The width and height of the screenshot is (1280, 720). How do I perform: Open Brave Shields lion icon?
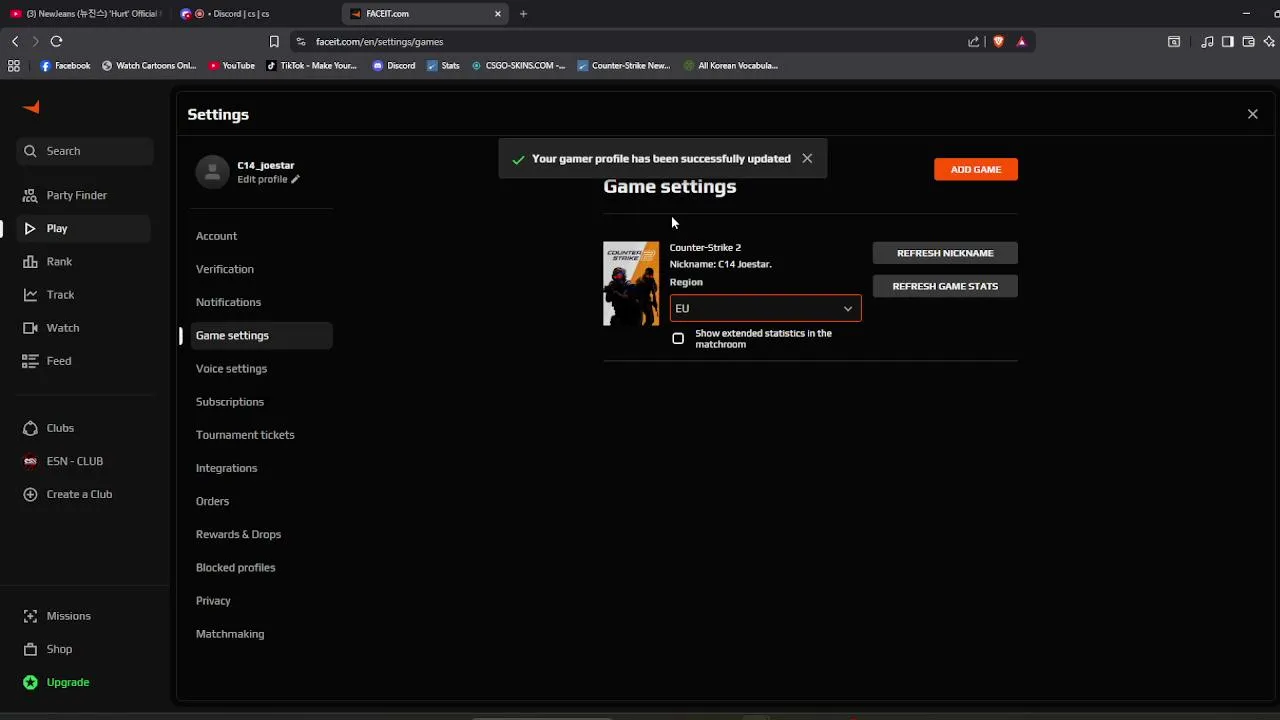coord(998,41)
